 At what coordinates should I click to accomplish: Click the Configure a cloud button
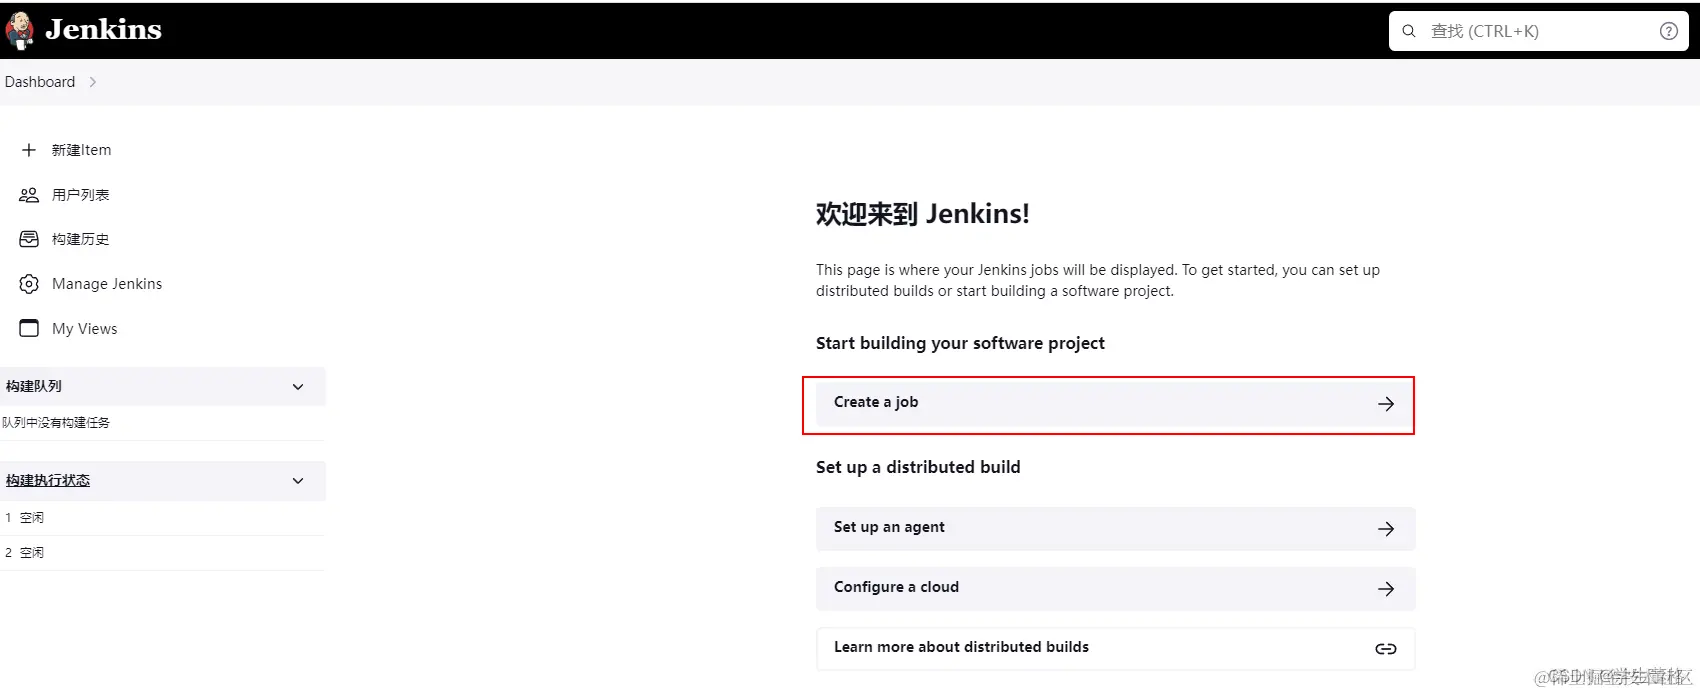click(1115, 588)
